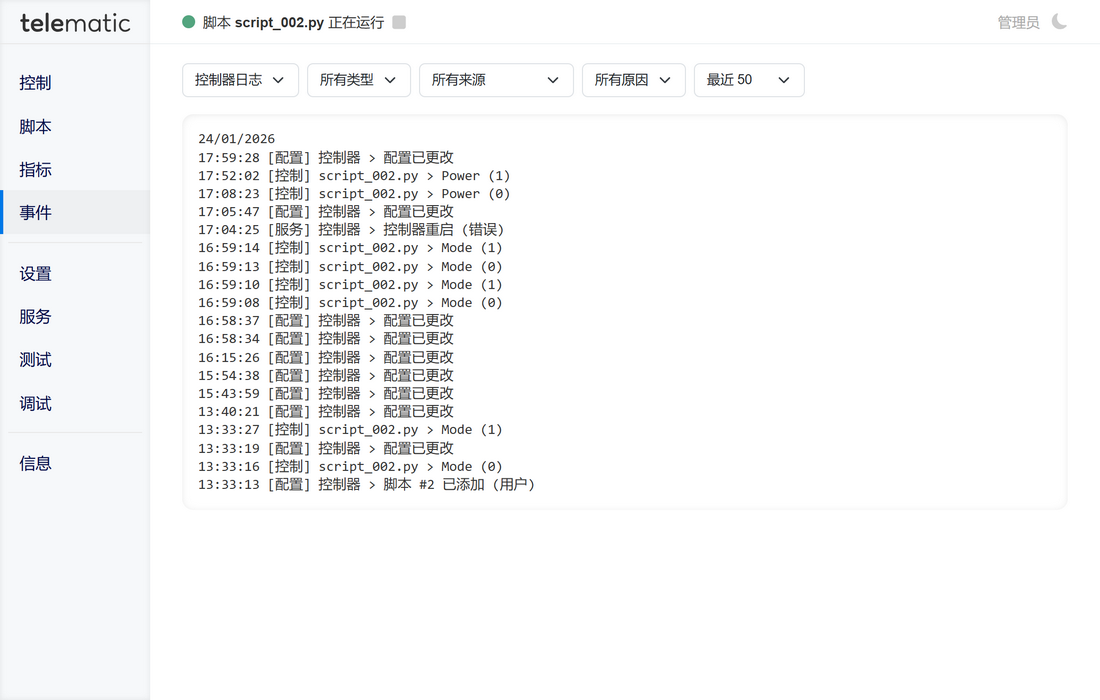
Task: Go to 控制 in sidebar
Action: click(x=36, y=83)
